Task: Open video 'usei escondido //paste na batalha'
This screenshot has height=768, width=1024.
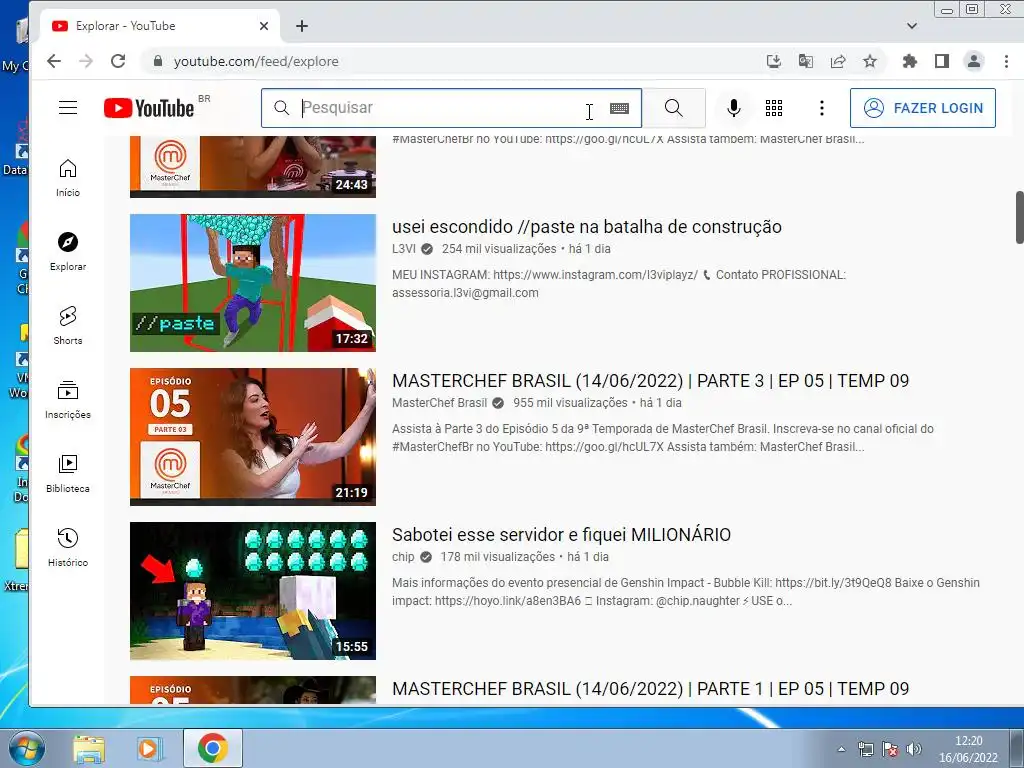Action: (x=586, y=227)
